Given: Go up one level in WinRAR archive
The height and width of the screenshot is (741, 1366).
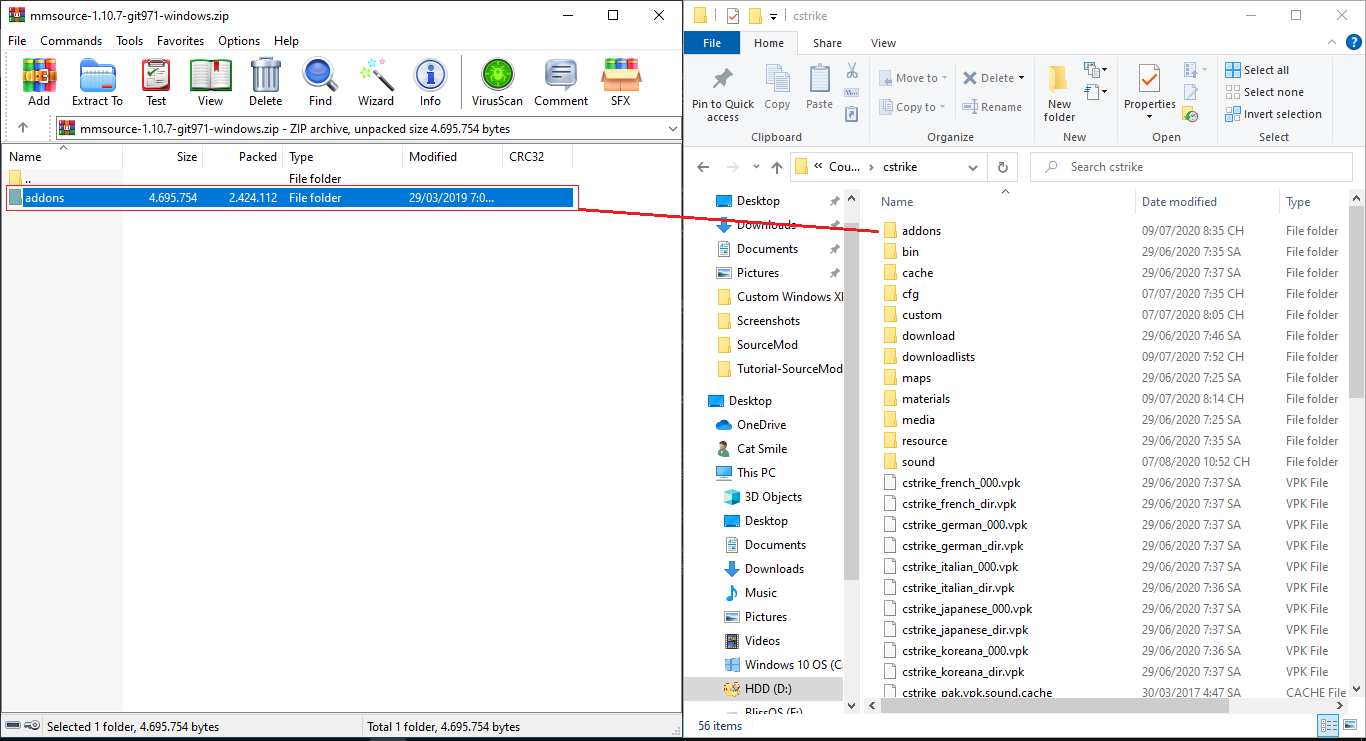Looking at the screenshot, I should (x=23, y=128).
